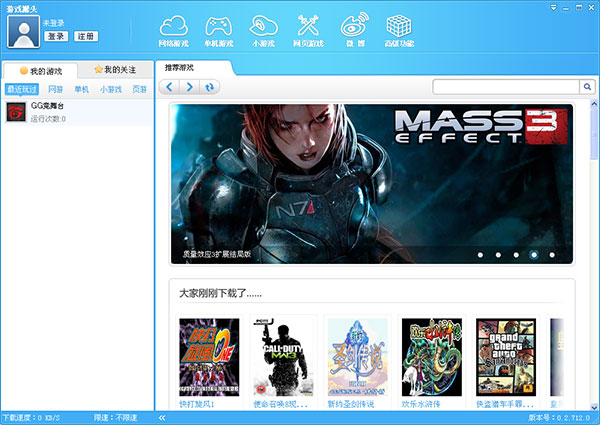This screenshot has width=600, height=425.
Task: Click the 使命召唤8现... title link
Action: coord(280,404)
